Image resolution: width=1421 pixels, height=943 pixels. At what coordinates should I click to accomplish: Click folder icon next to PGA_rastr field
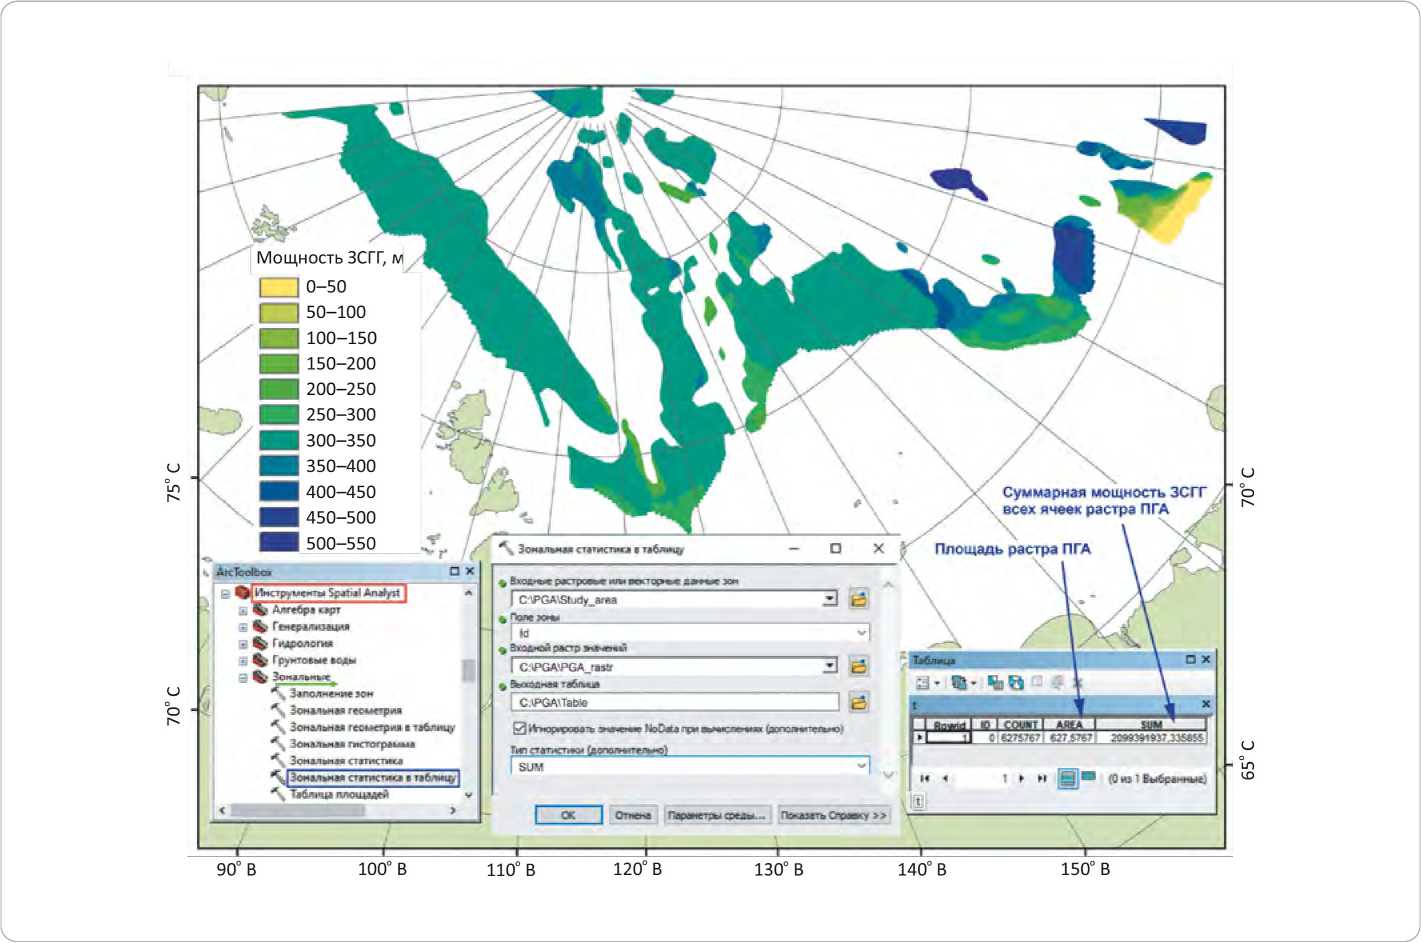pos(858,666)
